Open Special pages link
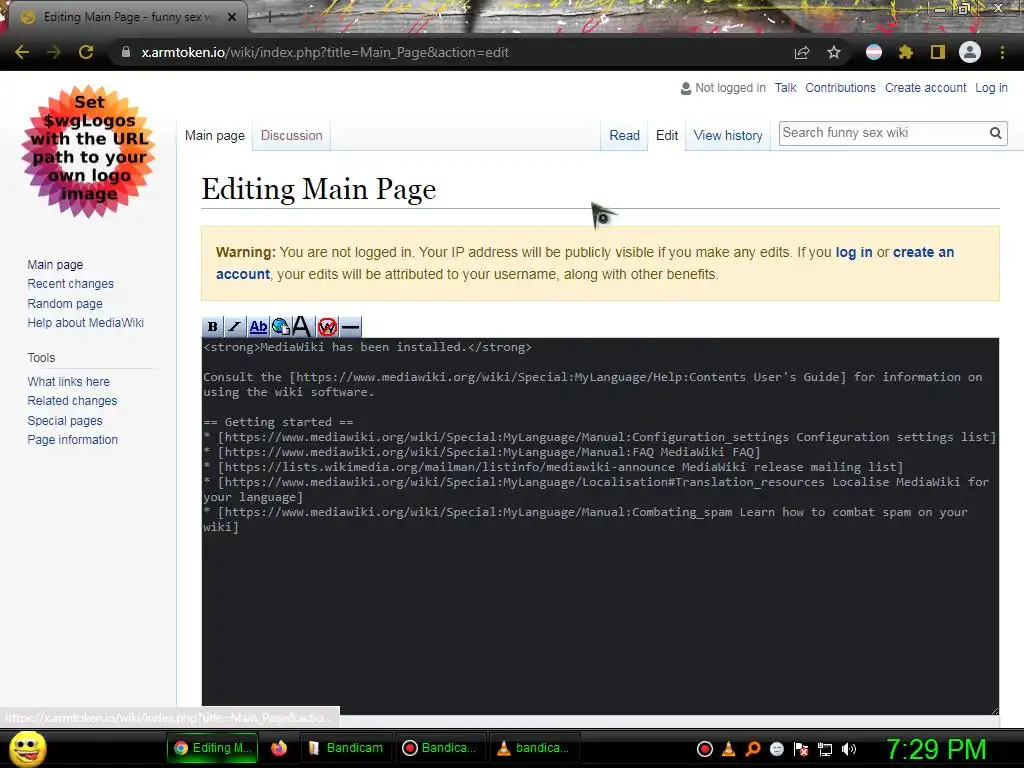1024x768 pixels. [x=65, y=421]
